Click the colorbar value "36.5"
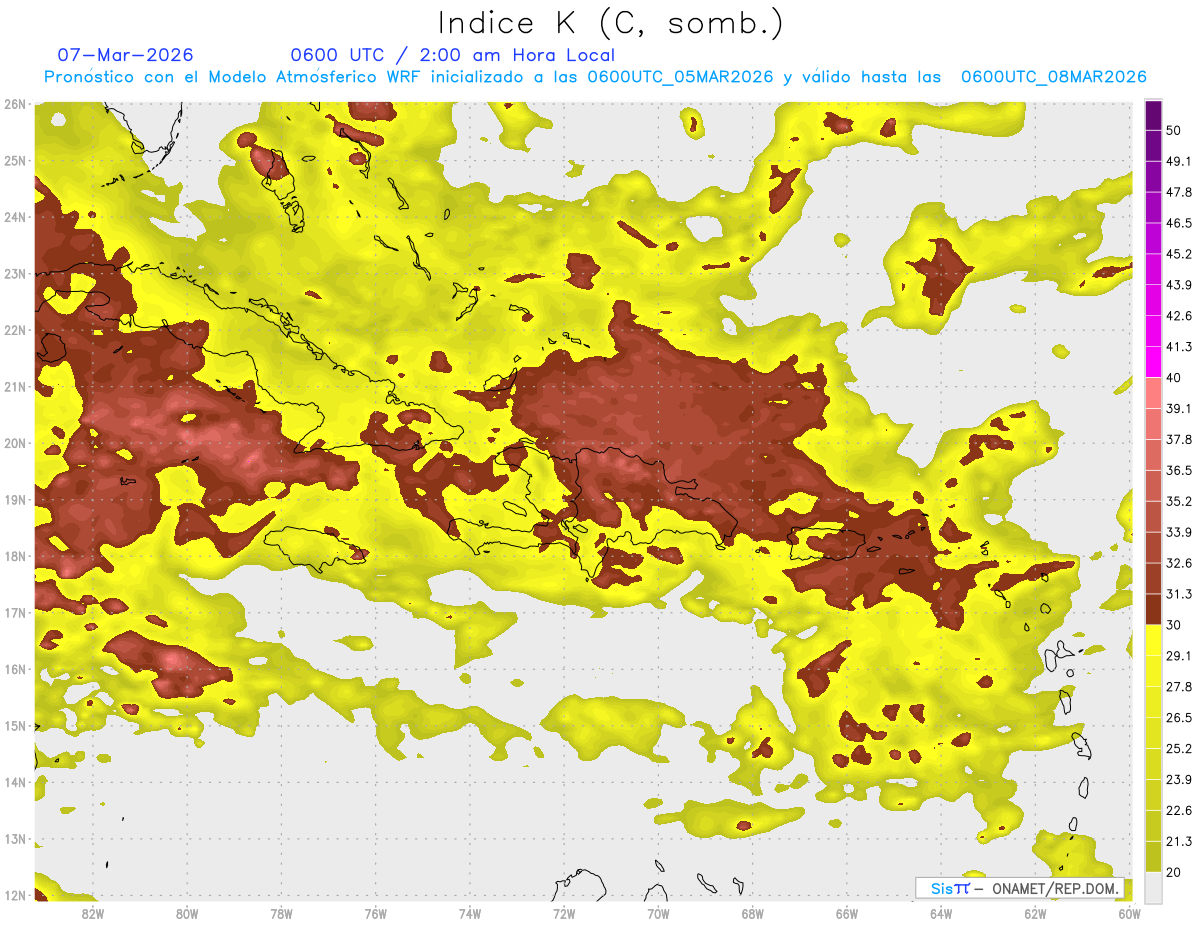Image resolution: width=1200 pixels, height=927 pixels. (x=1179, y=470)
